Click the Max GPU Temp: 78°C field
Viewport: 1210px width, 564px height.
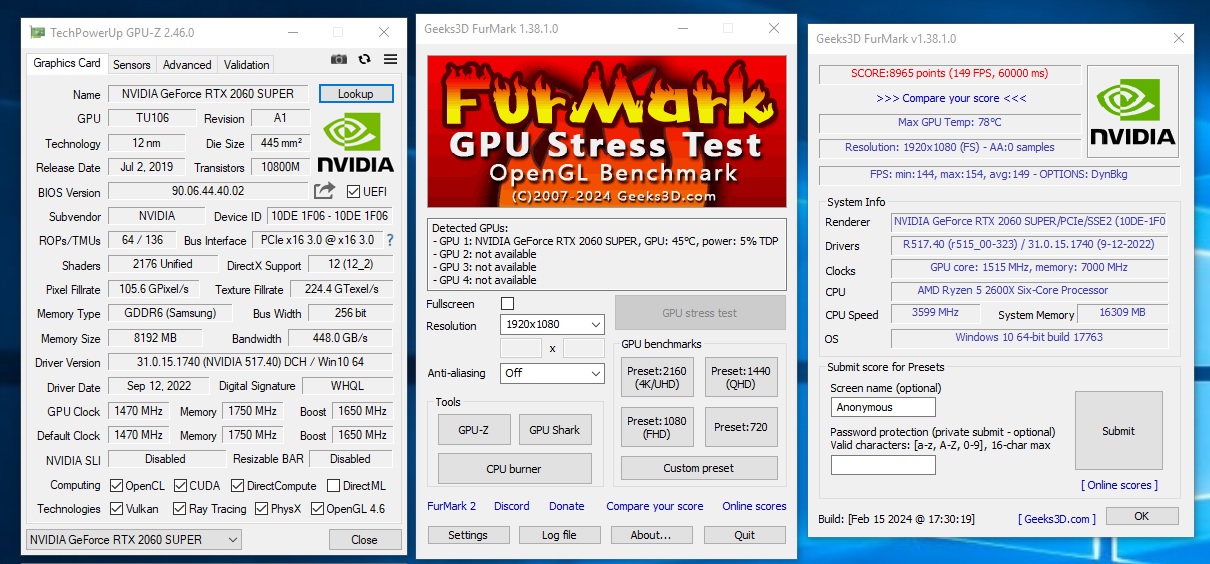point(949,122)
